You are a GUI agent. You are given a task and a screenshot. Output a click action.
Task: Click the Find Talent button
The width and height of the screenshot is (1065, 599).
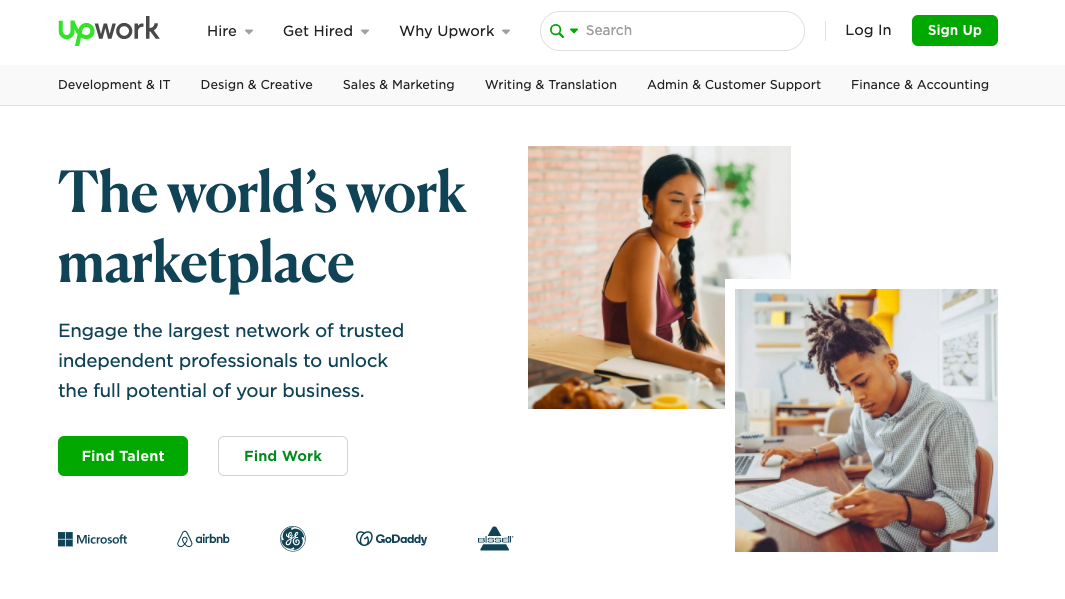(123, 456)
